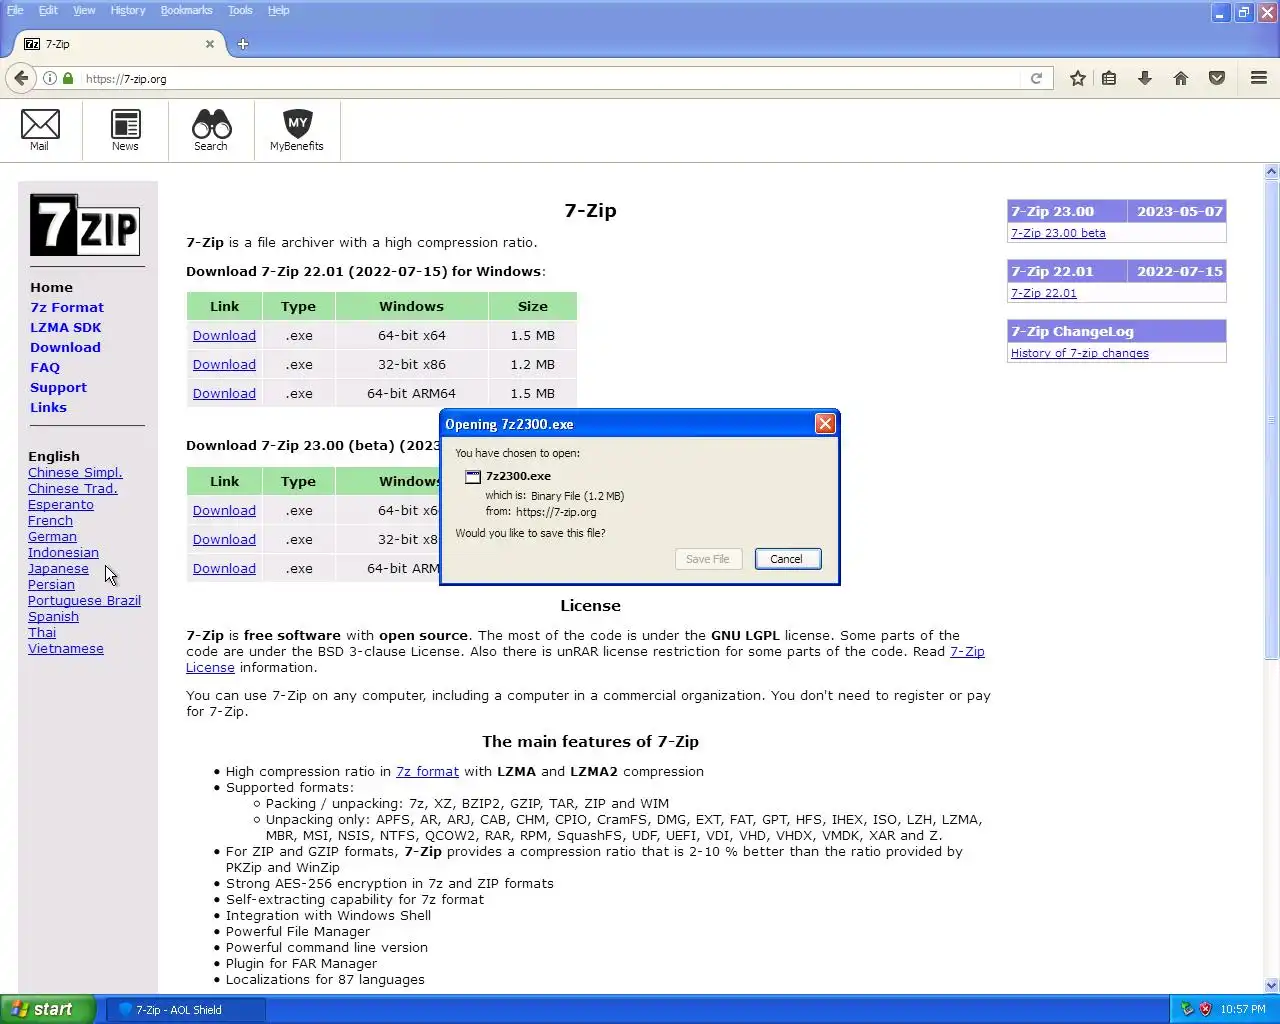This screenshot has width=1280, height=1024.
Task: Click the taskbar clock showing 10:57 PM
Action: pos(1243,1009)
